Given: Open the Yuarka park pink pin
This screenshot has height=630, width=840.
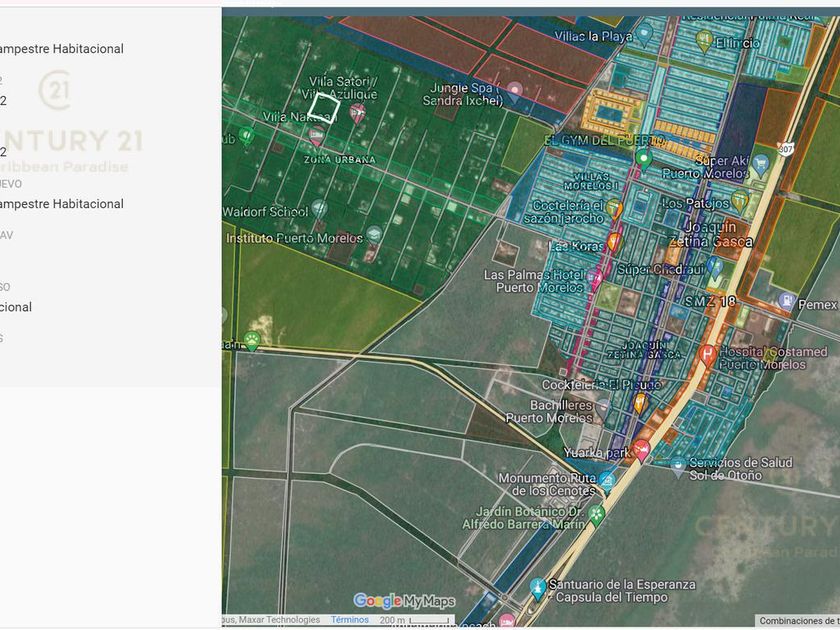Looking at the screenshot, I should [641, 451].
